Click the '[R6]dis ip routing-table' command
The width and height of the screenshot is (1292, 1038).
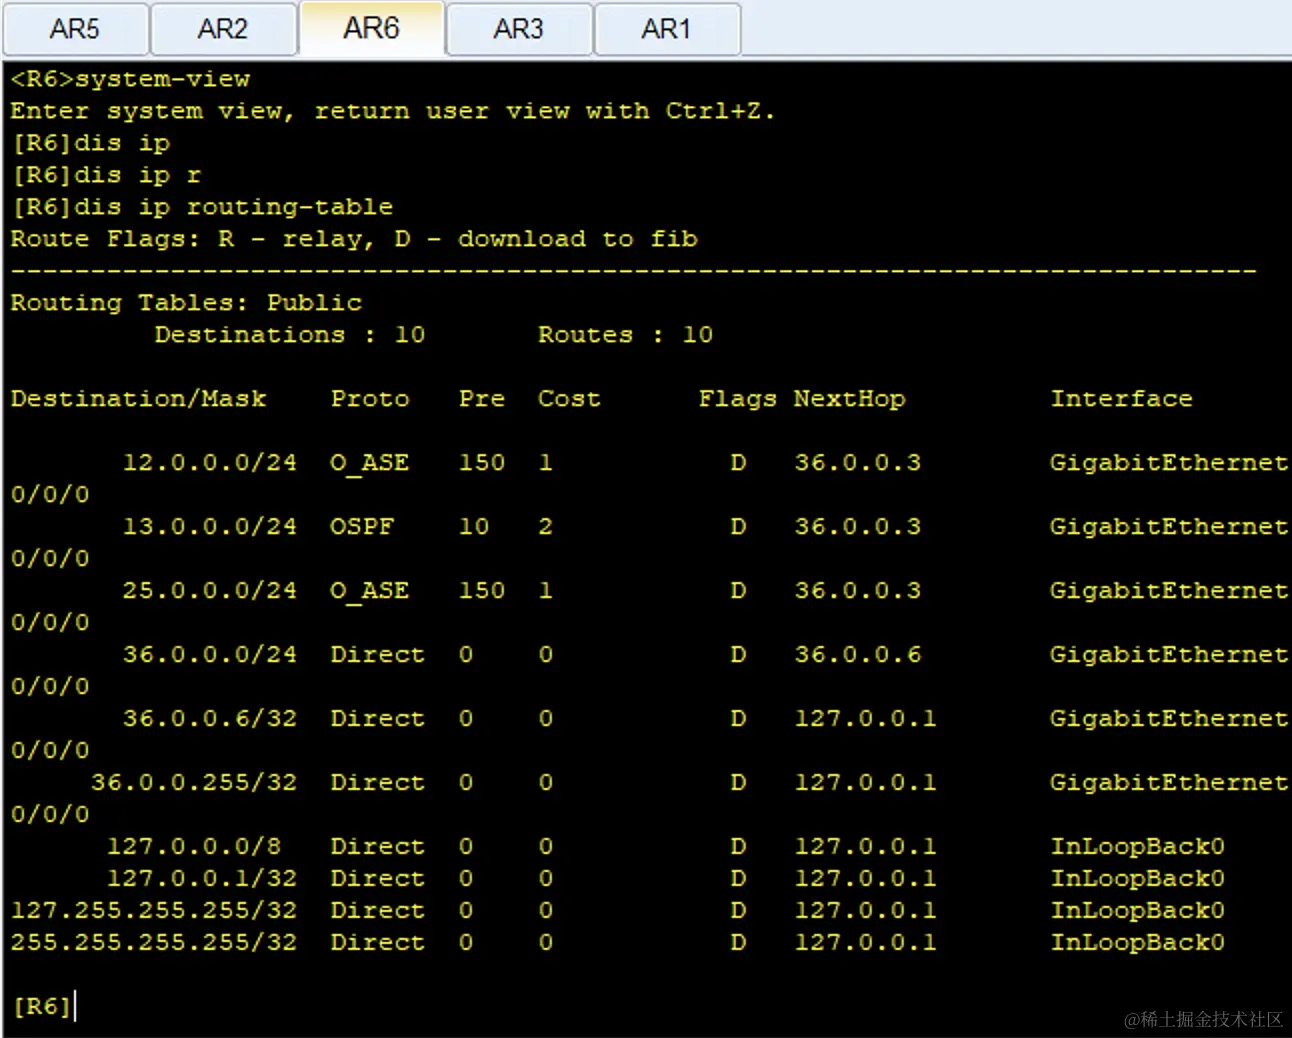point(202,207)
